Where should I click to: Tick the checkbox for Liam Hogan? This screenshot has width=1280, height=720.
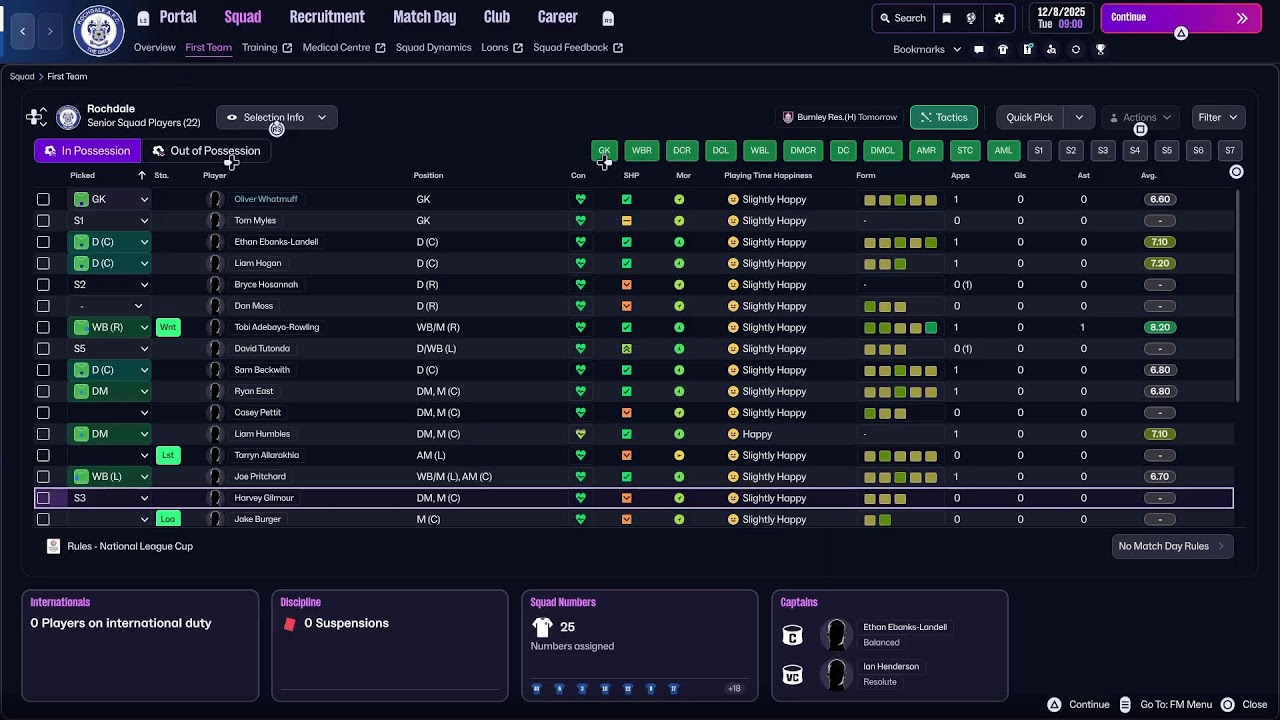click(43, 263)
